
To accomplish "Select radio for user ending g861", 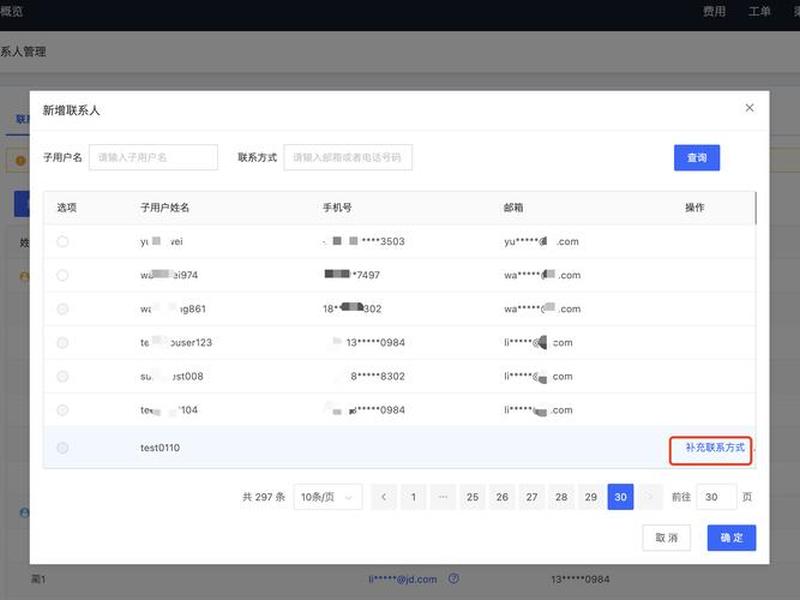I will (x=63, y=309).
